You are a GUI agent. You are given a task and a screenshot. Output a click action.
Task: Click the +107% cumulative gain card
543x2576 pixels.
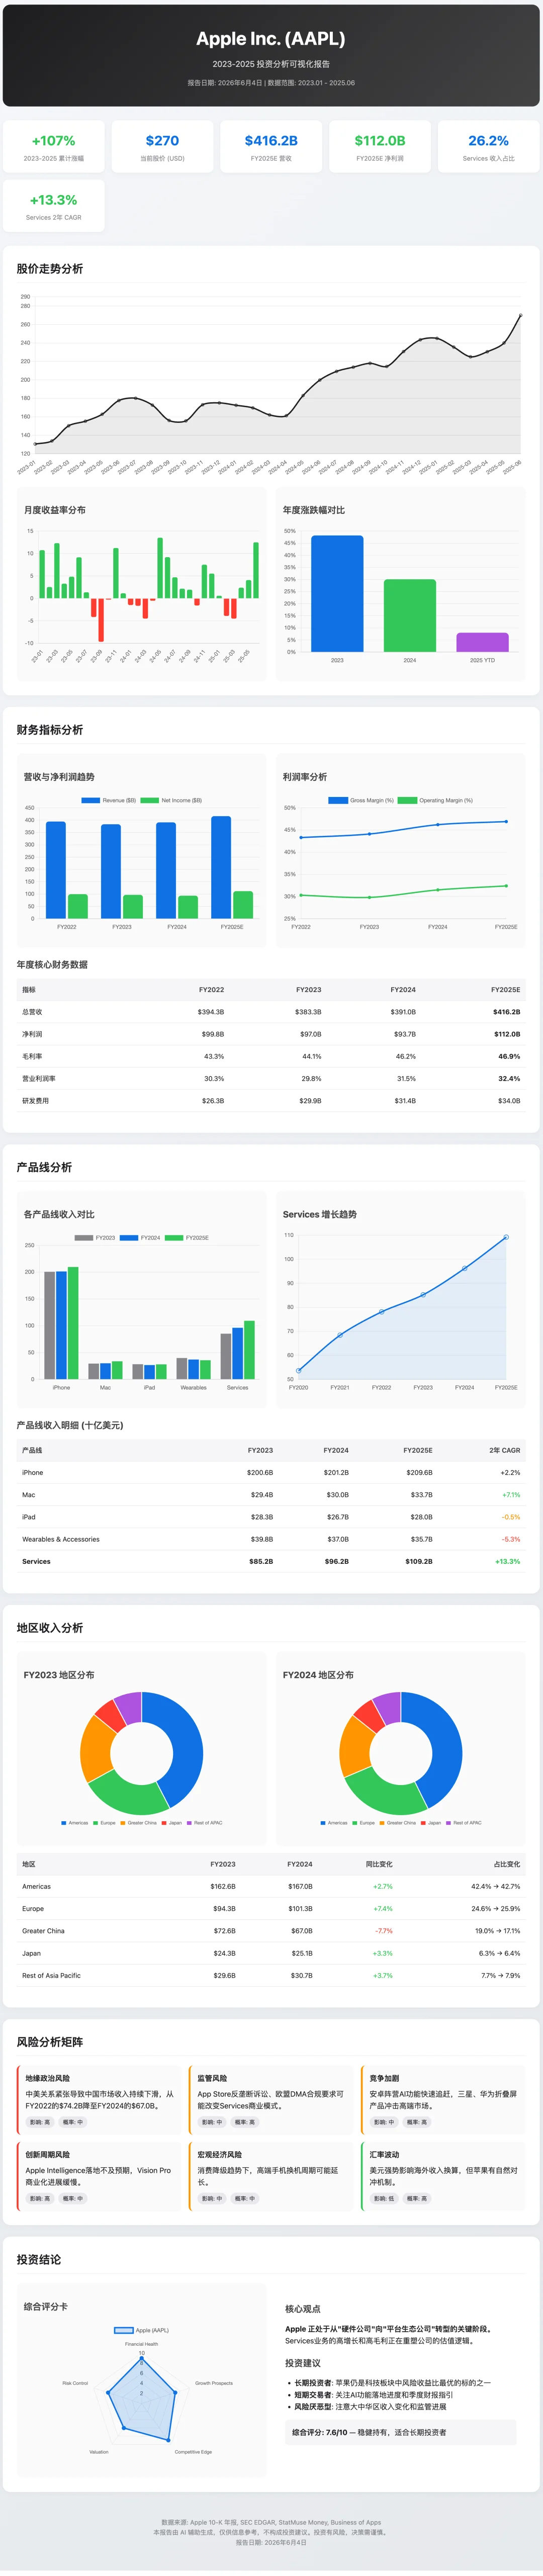click(x=54, y=146)
